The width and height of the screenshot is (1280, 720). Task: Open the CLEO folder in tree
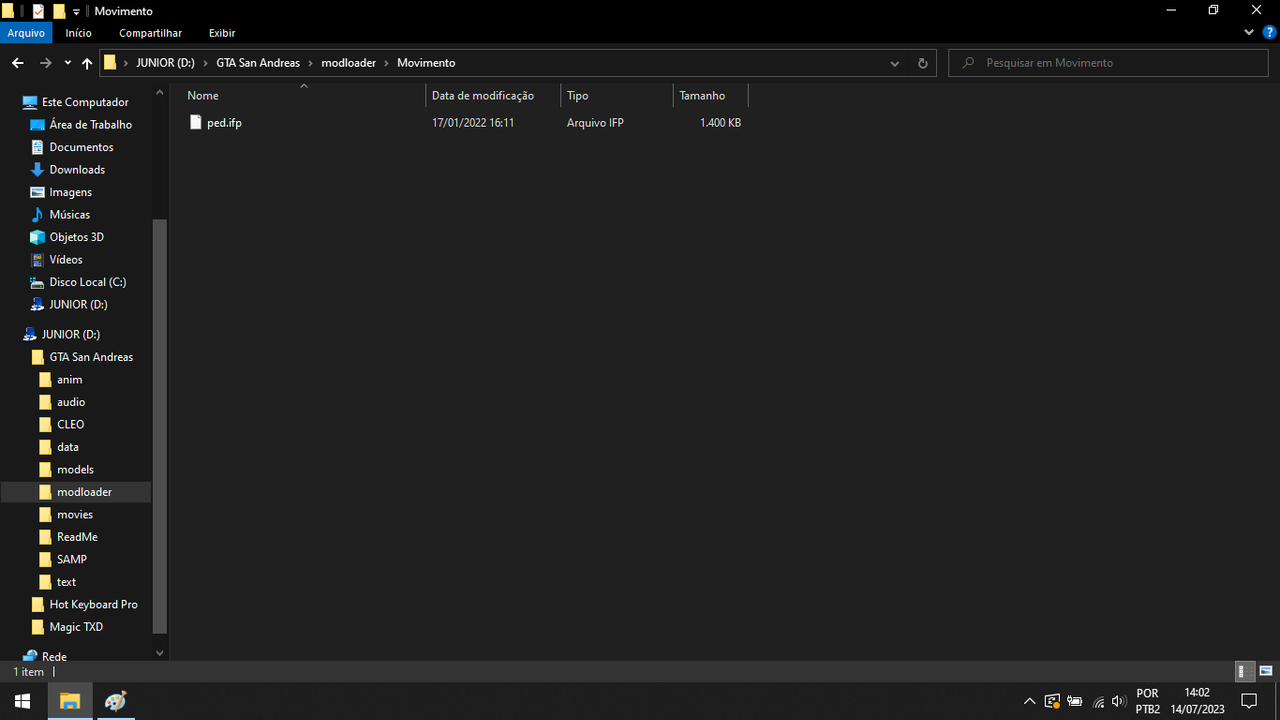click(x=70, y=425)
